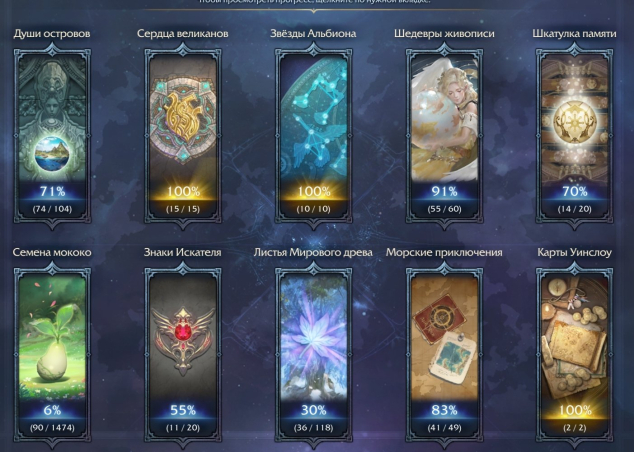Select the mokoko seed sprout card

pyautogui.click(x=52, y=354)
